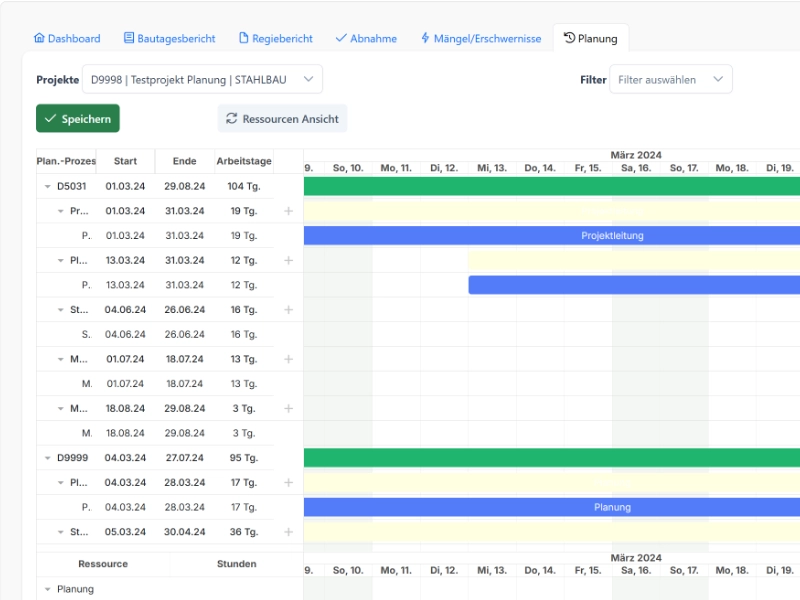This screenshot has height=600, width=800.
Task: Open the Mängel/Erschwernisse tab
Action: pyautogui.click(x=480, y=39)
